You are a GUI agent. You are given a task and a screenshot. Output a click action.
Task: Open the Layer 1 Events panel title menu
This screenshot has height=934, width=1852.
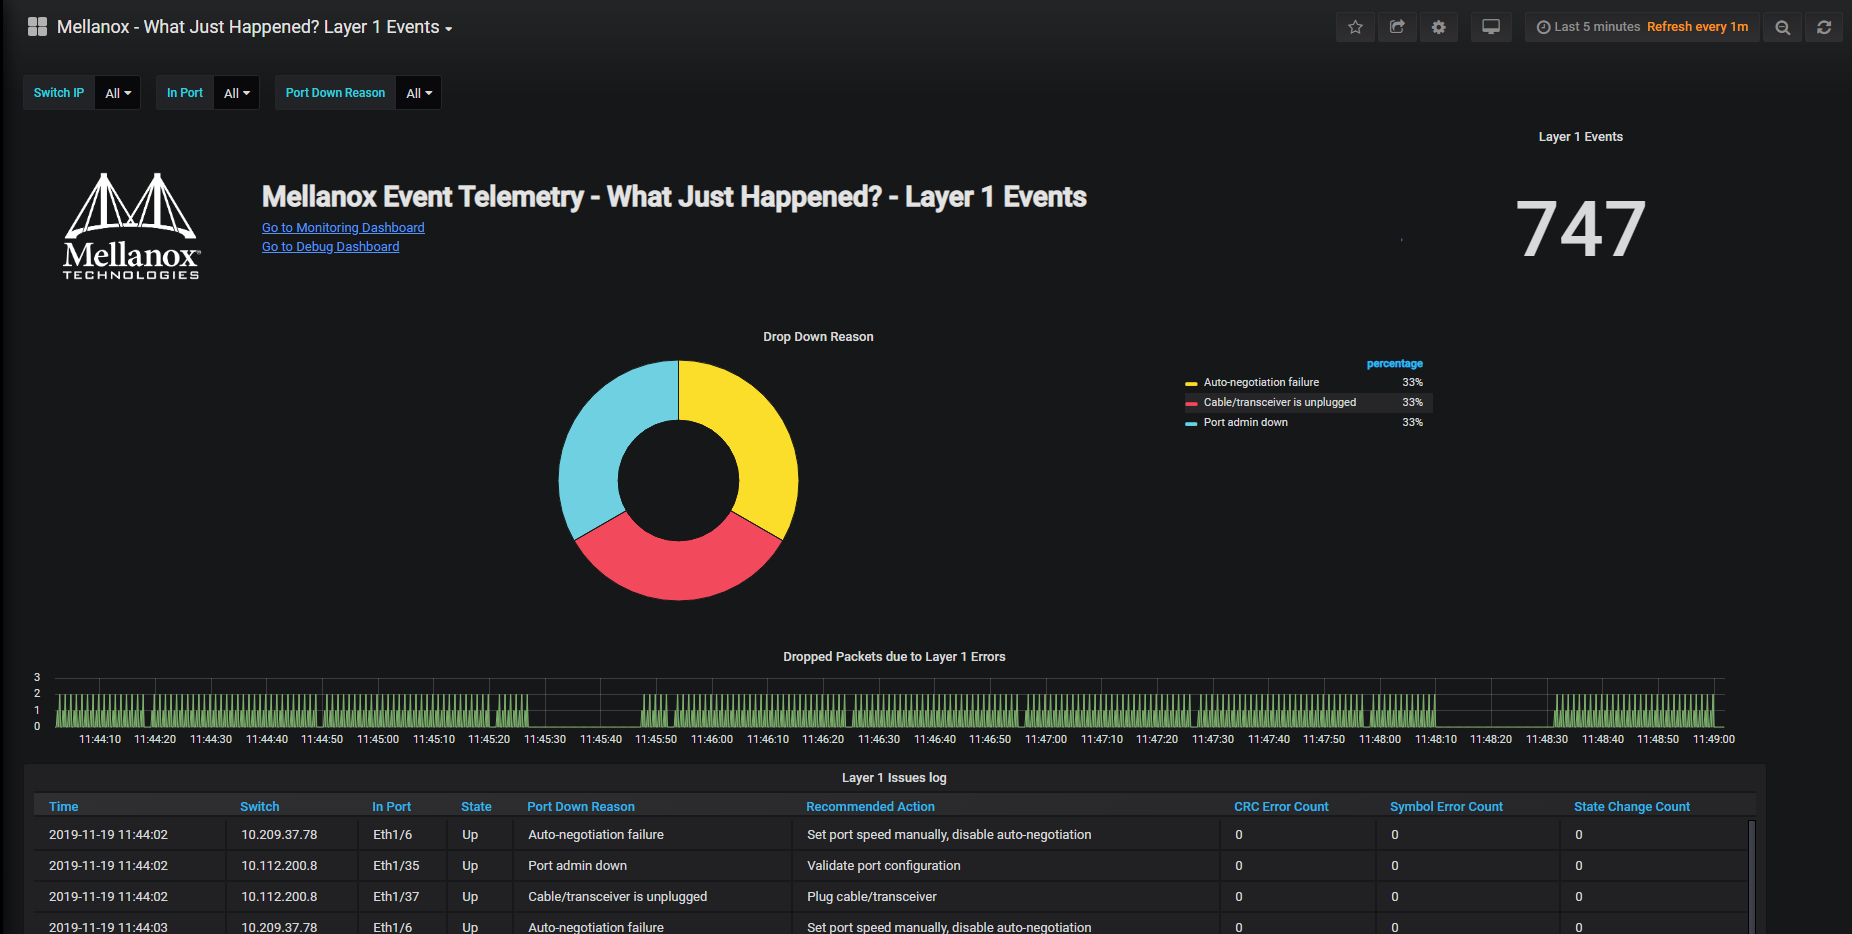tap(1580, 137)
